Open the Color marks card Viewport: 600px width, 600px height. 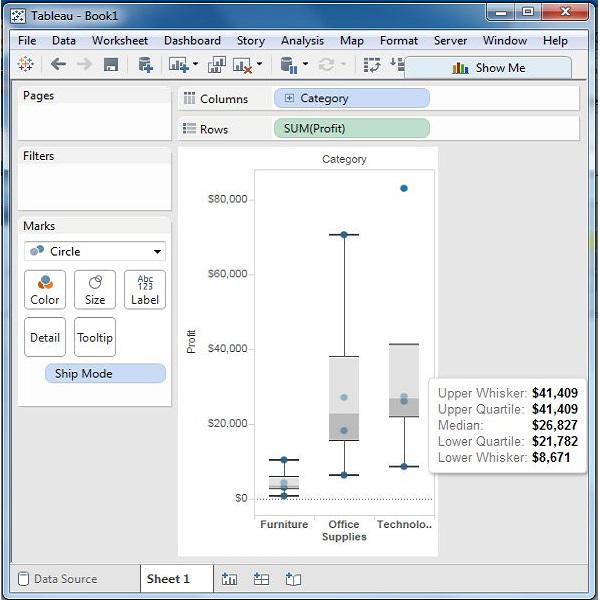click(45, 290)
